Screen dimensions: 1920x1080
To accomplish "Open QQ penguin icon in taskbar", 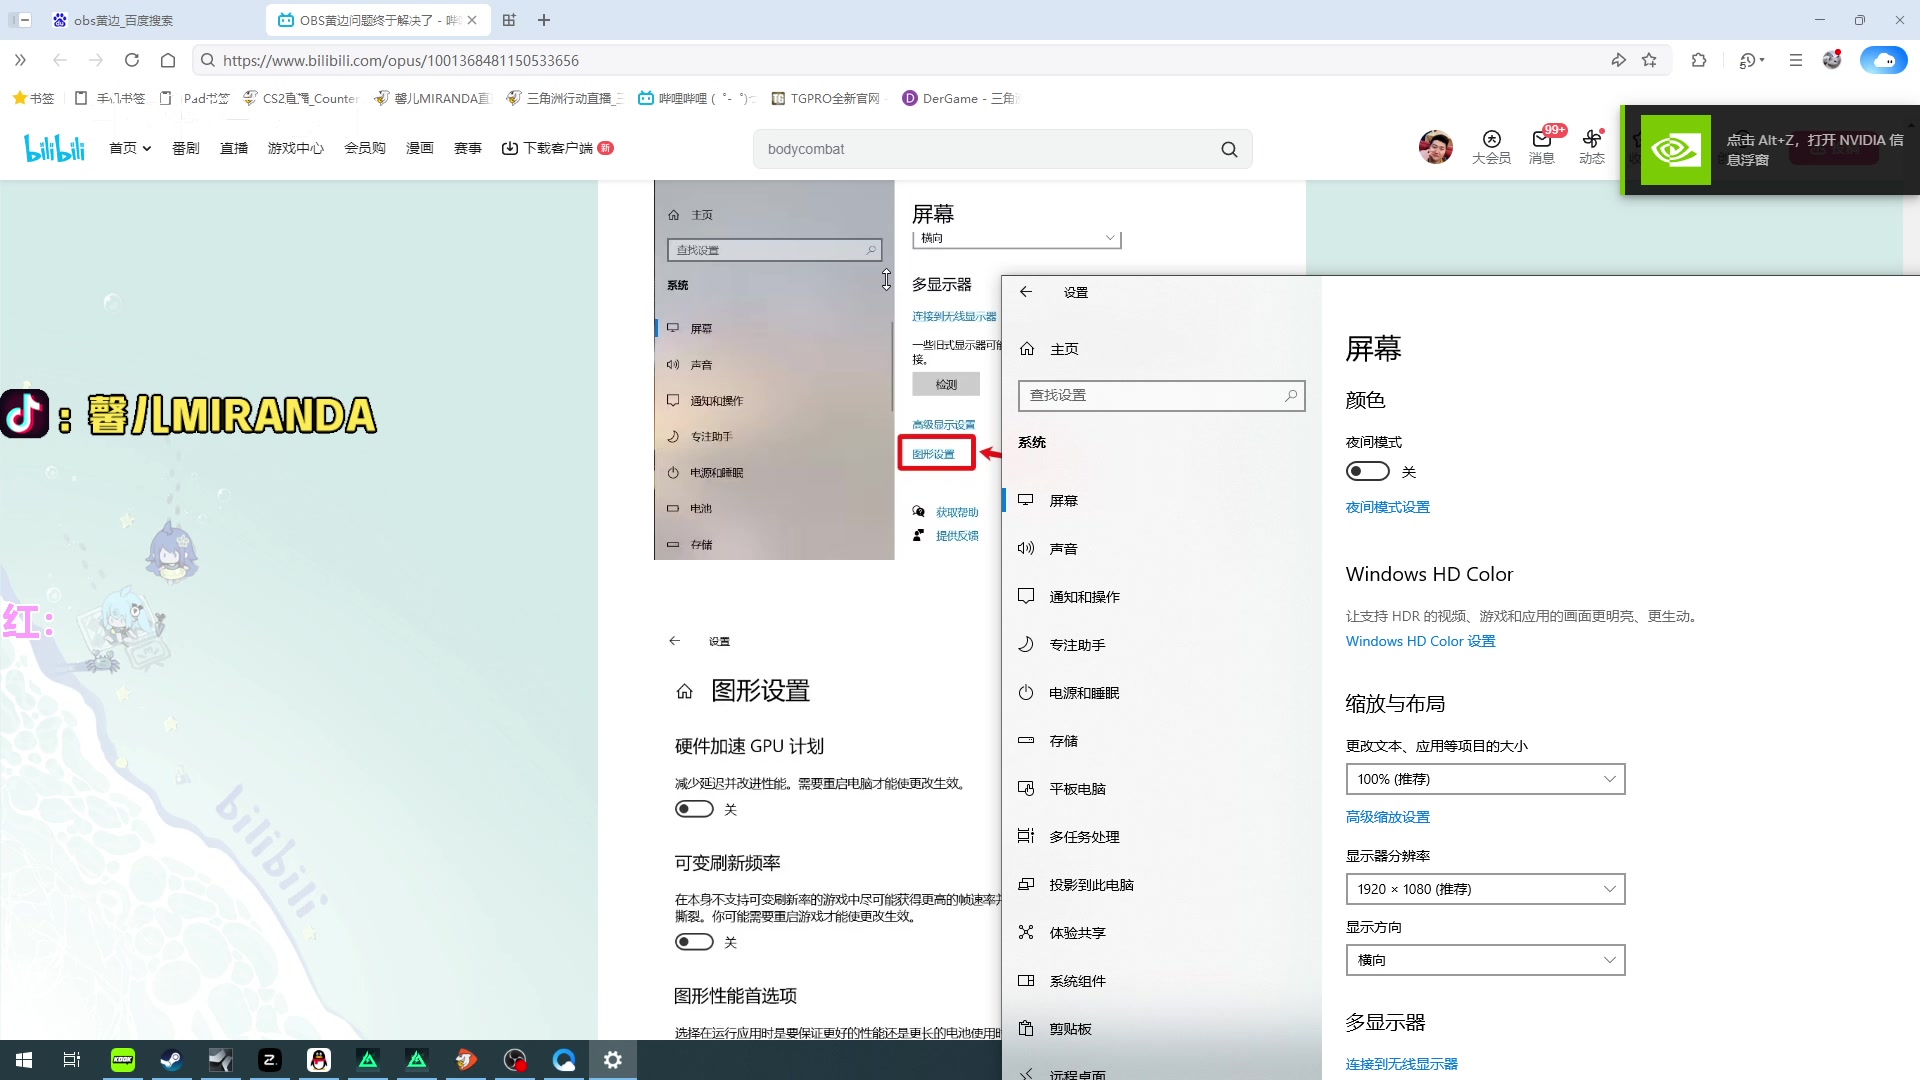I will pos(319,1060).
